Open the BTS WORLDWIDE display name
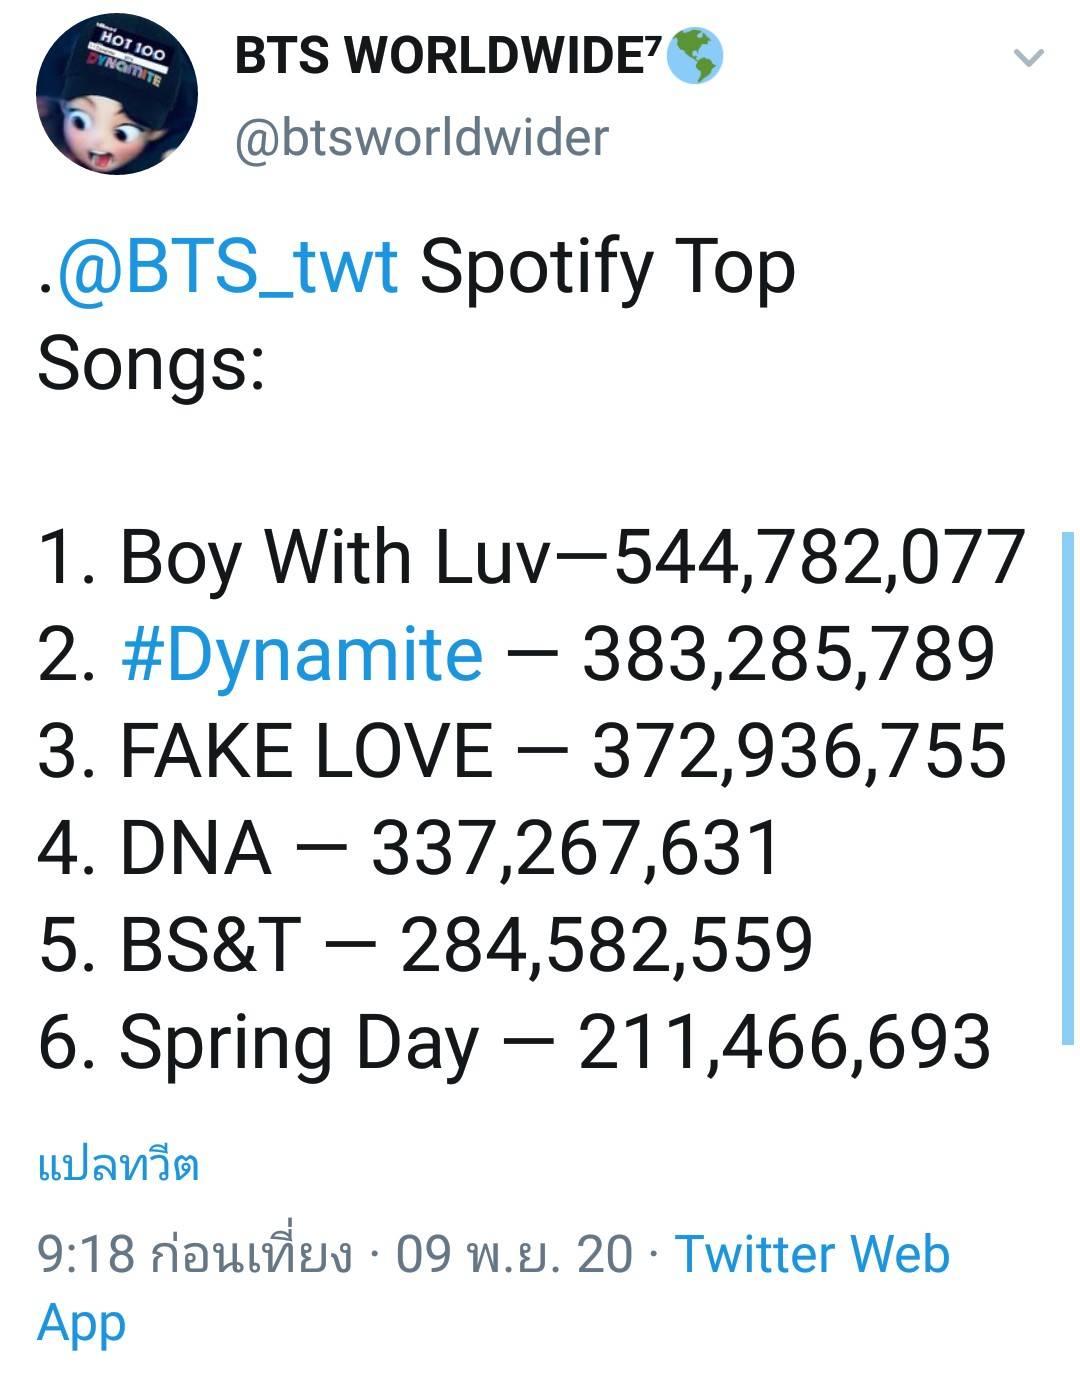Image resolution: width=1080 pixels, height=1393 pixels. (448, 56)
